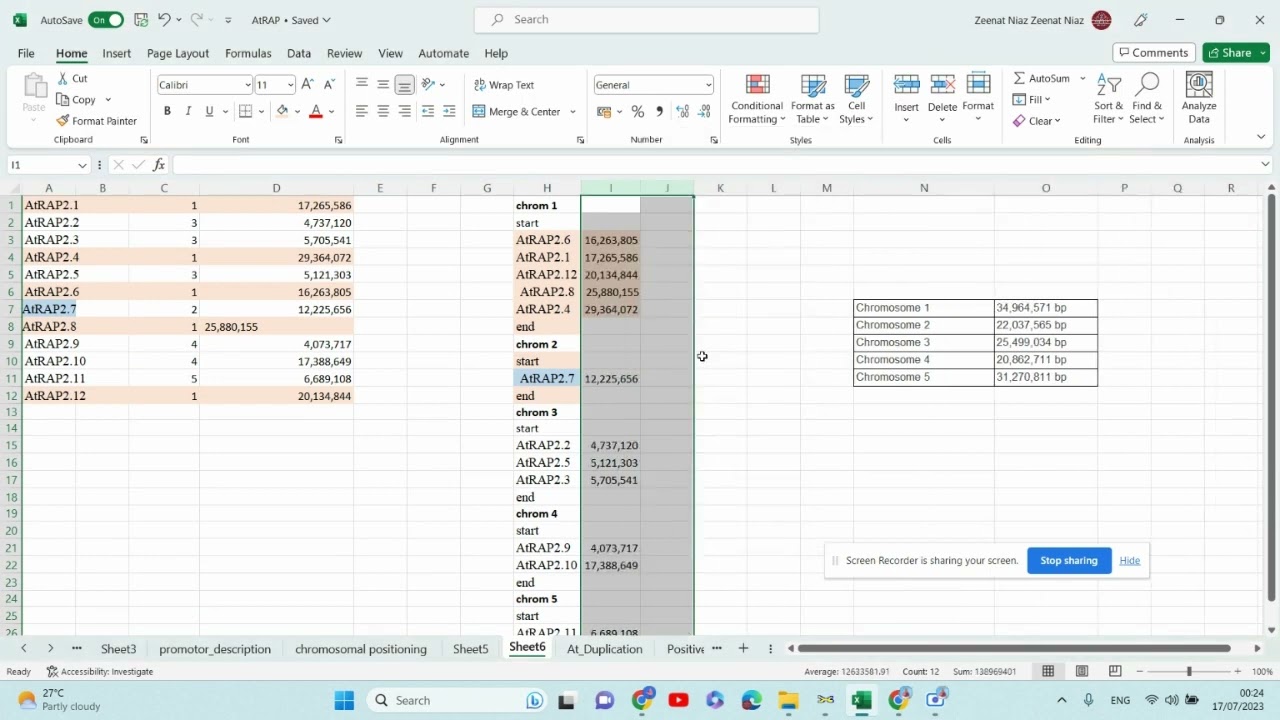Click Copy in Clipboard group
This screenshot has height=720, width=1280.
(77, 99)
